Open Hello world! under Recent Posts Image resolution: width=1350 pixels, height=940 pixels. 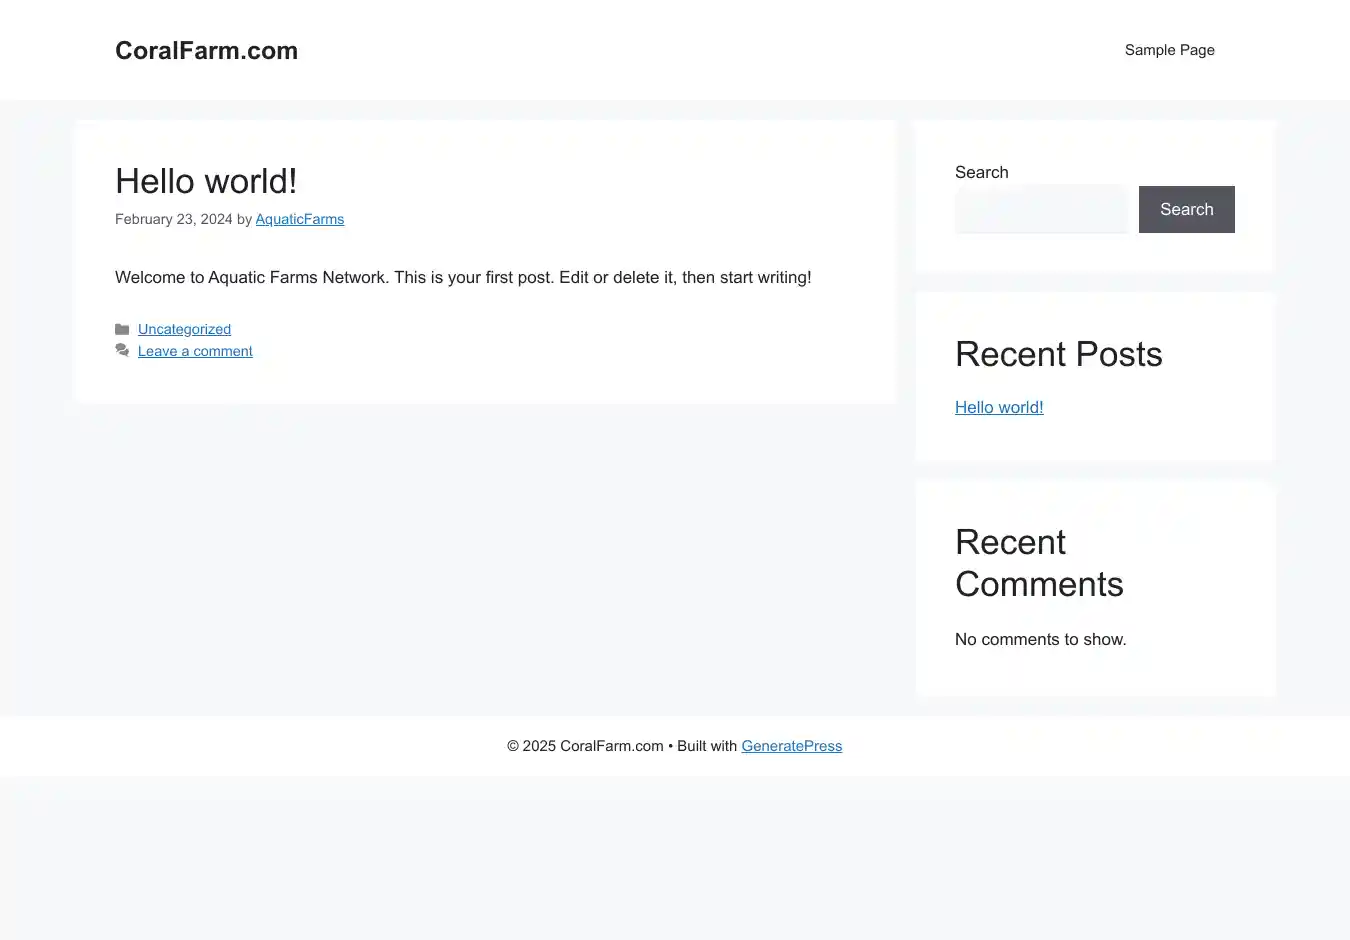click(x=999, y=407)
